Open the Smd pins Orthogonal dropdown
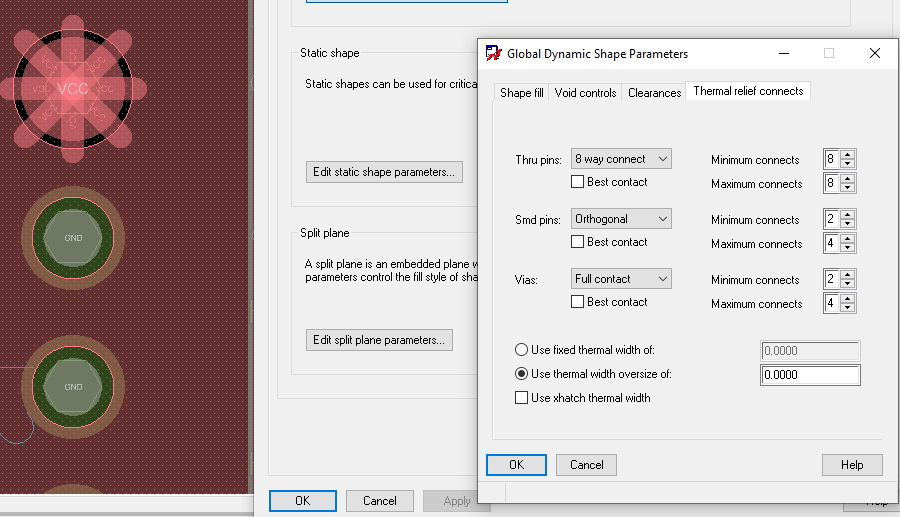Viewport: 900px width, 517px height. click(x=621, y=219)
